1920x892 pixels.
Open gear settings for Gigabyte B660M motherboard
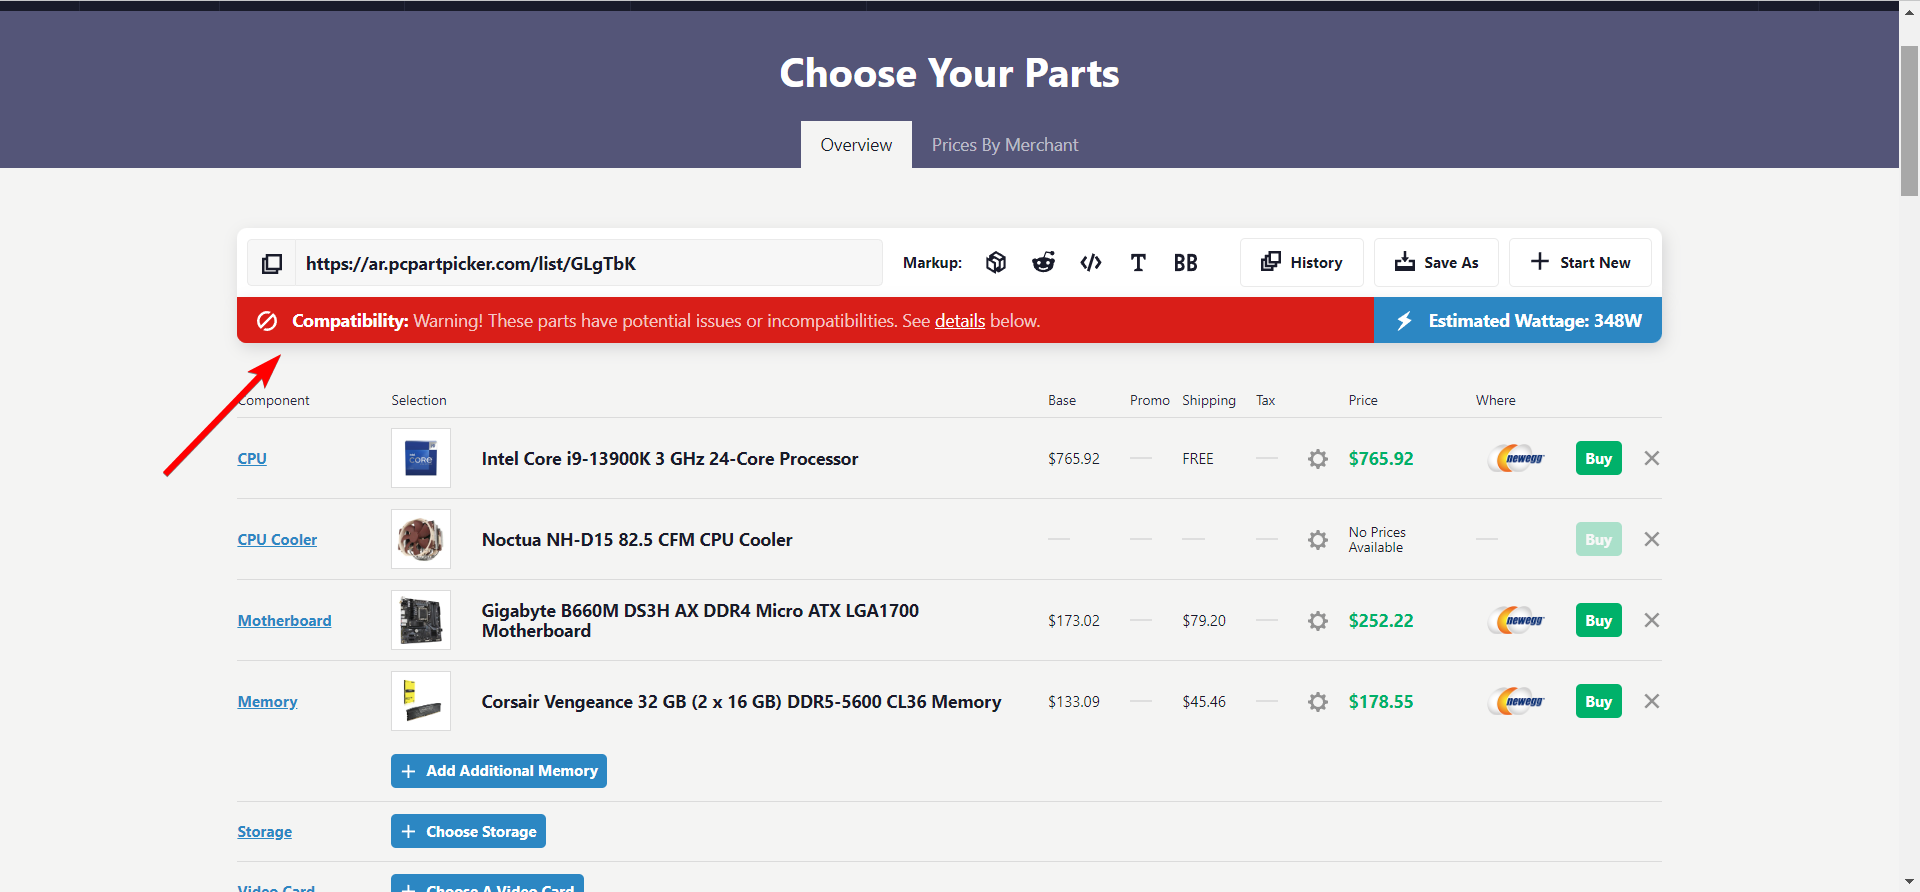coord(1318,621)
